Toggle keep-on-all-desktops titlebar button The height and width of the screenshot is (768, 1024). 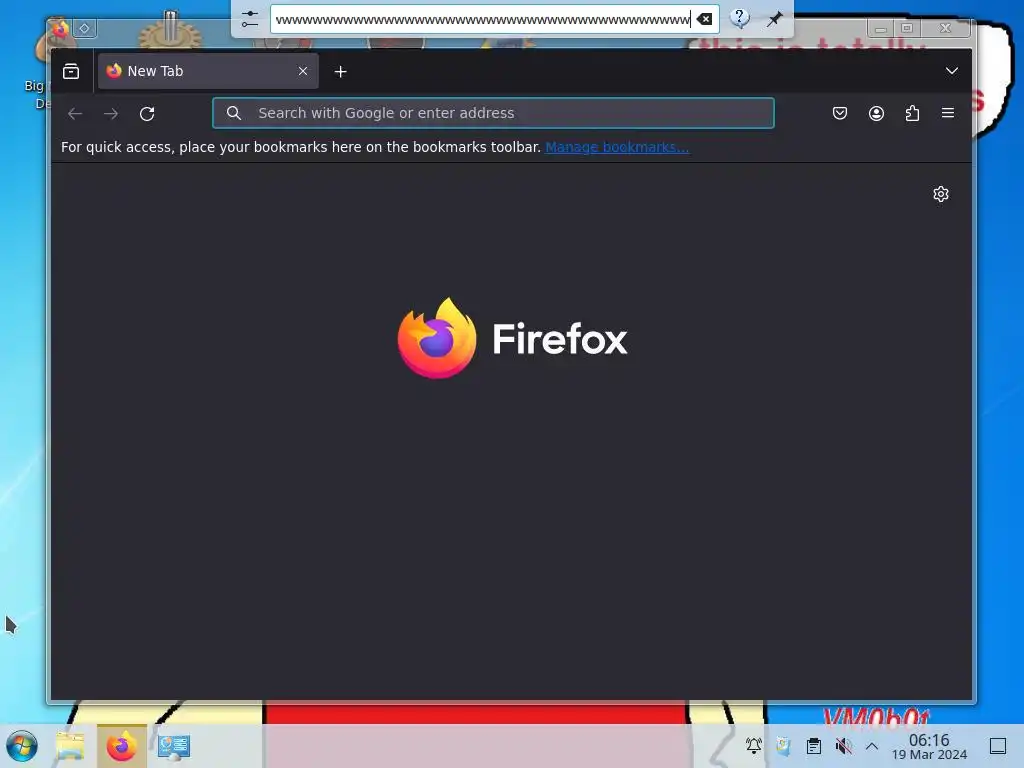pyautogui.click(x=84, y=28)
